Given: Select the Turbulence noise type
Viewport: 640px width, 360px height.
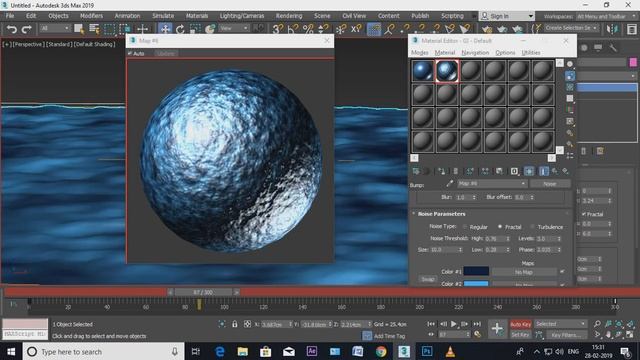Looking at the screenshot, I should (532, 227).
